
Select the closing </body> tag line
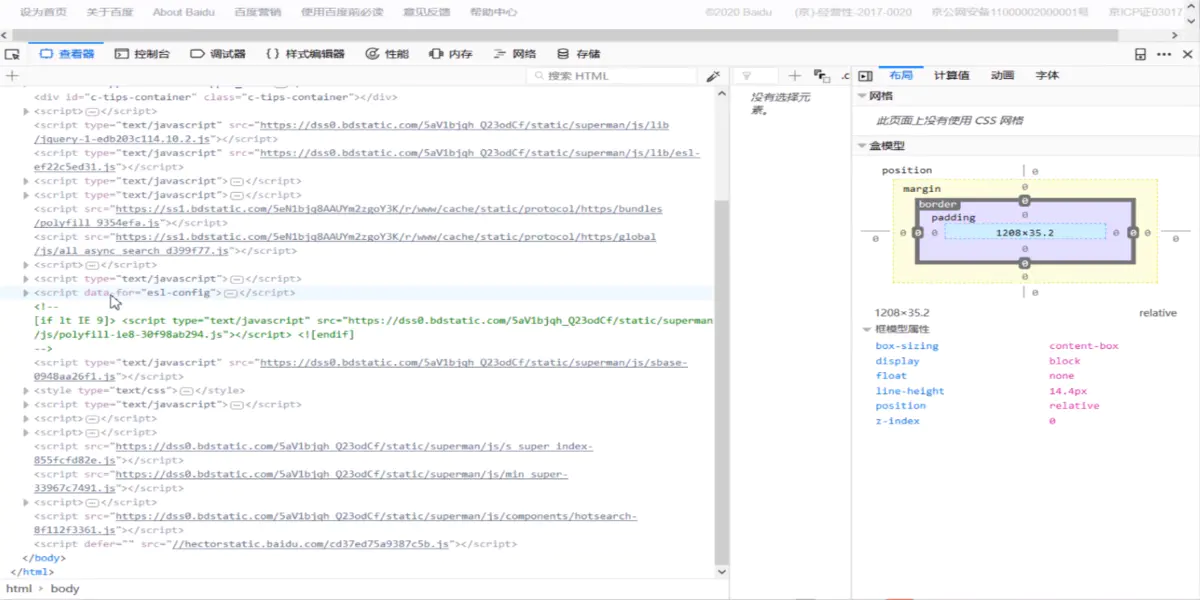tap(45, 559)
